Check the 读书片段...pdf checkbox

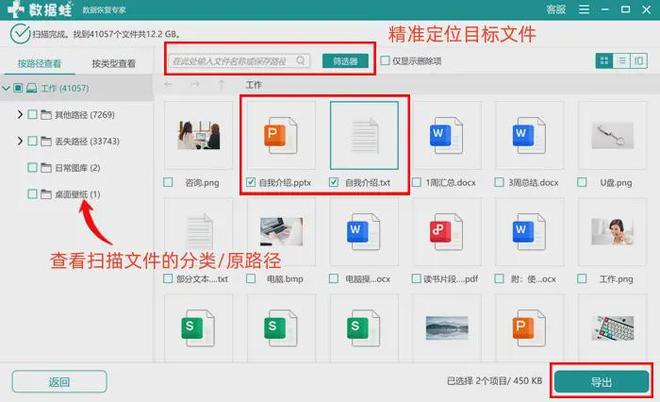(416, 278)
